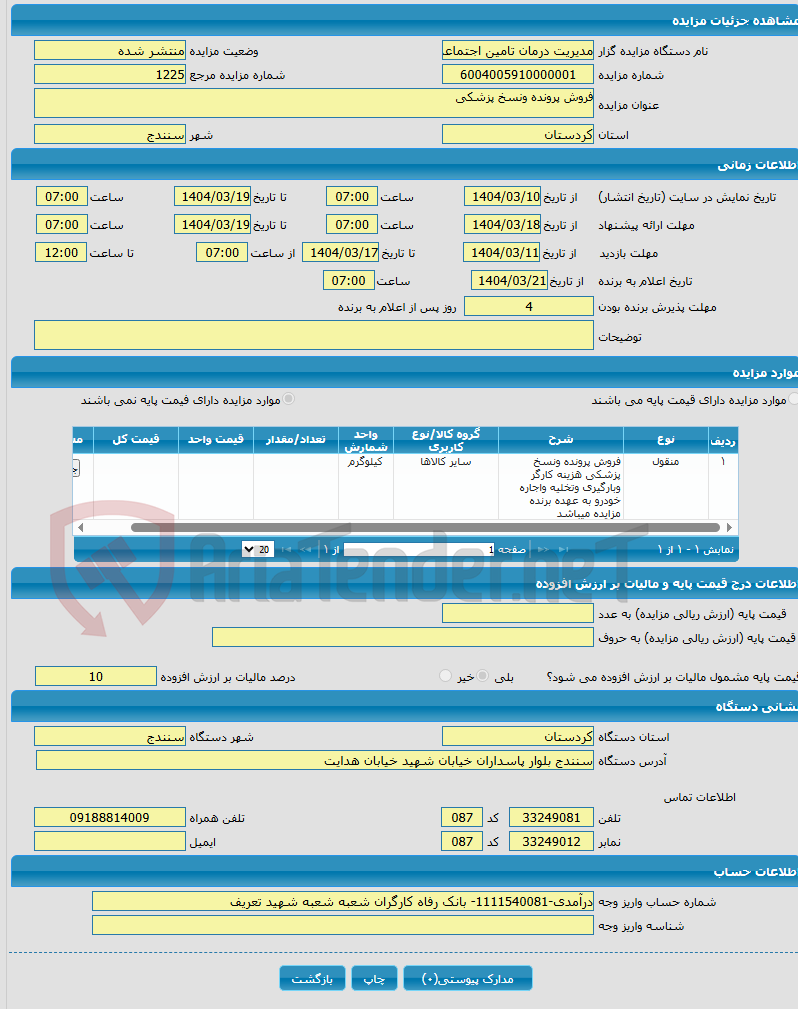798x1009 pixels.
Task: Click the visit end time 12:00 field
Action: pos(61,252)
